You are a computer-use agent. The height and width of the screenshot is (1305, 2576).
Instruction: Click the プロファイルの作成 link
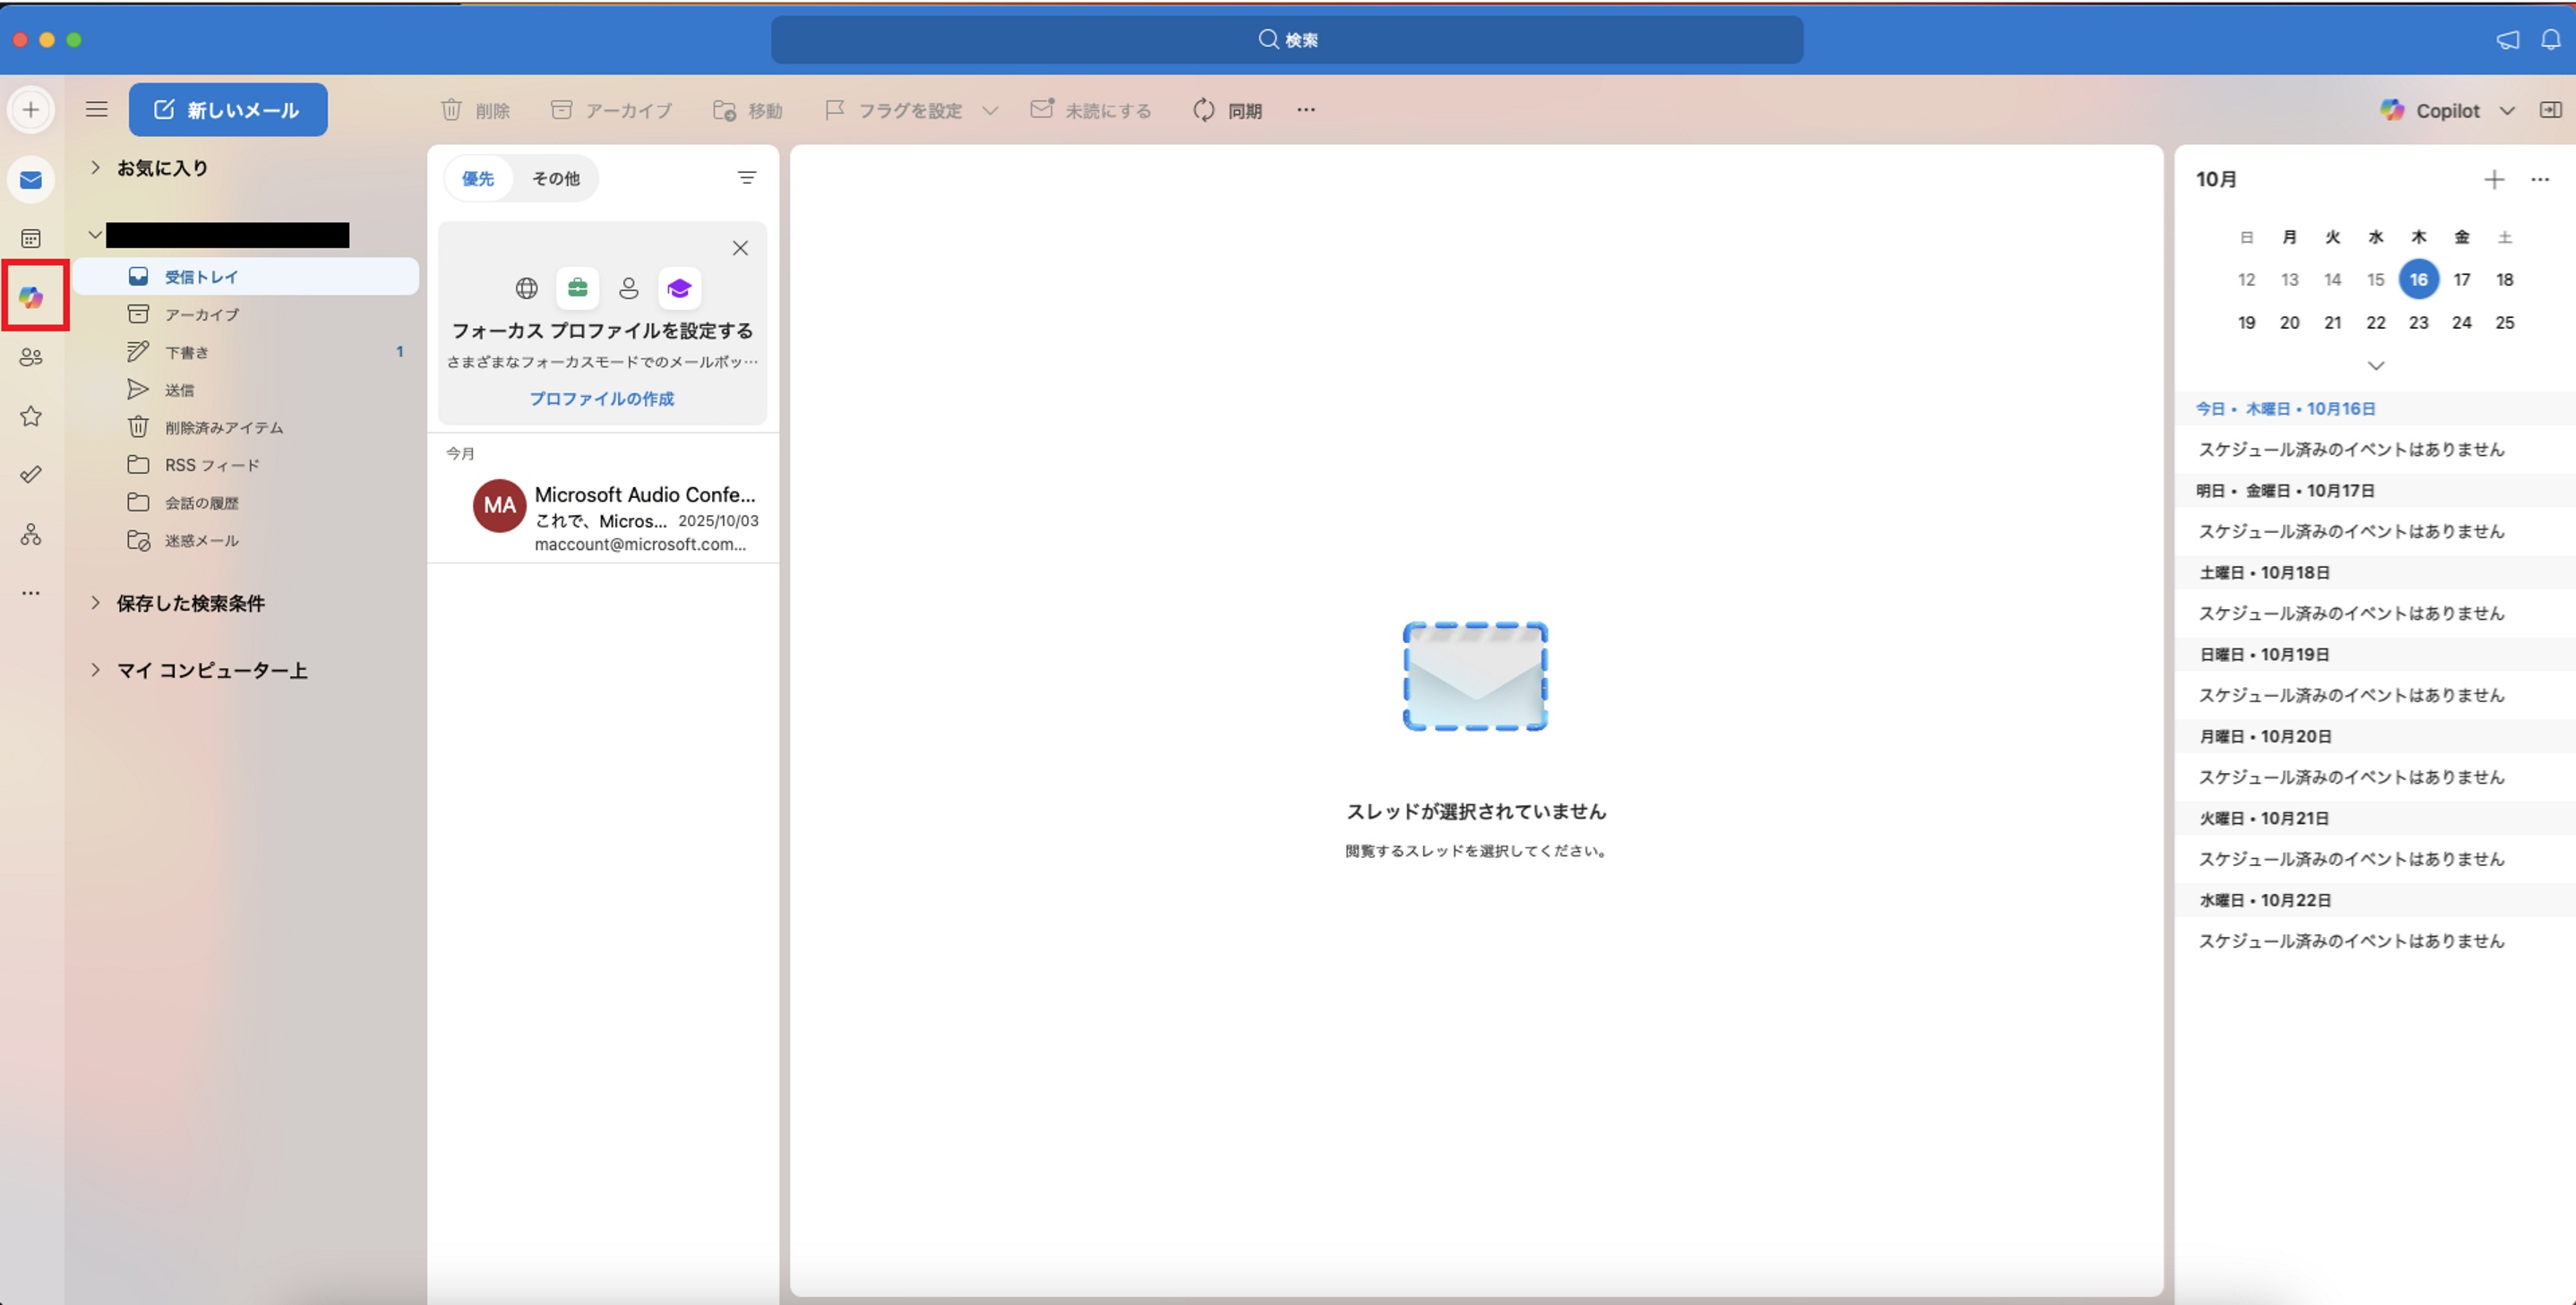pos(601,398)
